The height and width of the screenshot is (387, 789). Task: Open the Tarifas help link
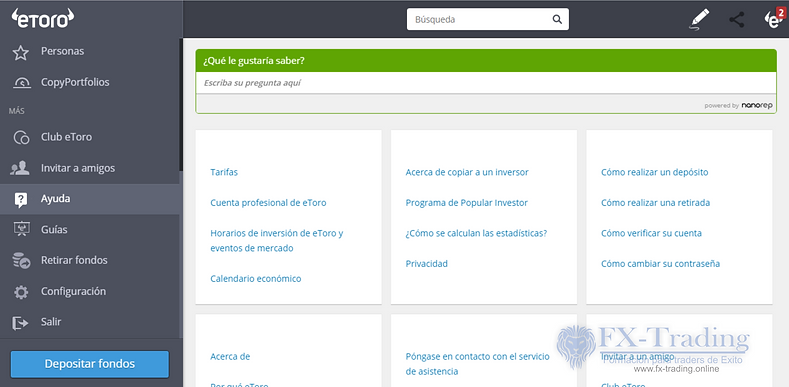coord(224,172)
